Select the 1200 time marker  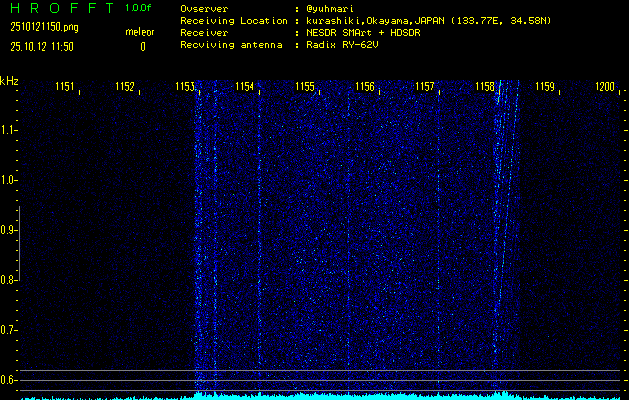click(x=605, y=87)
